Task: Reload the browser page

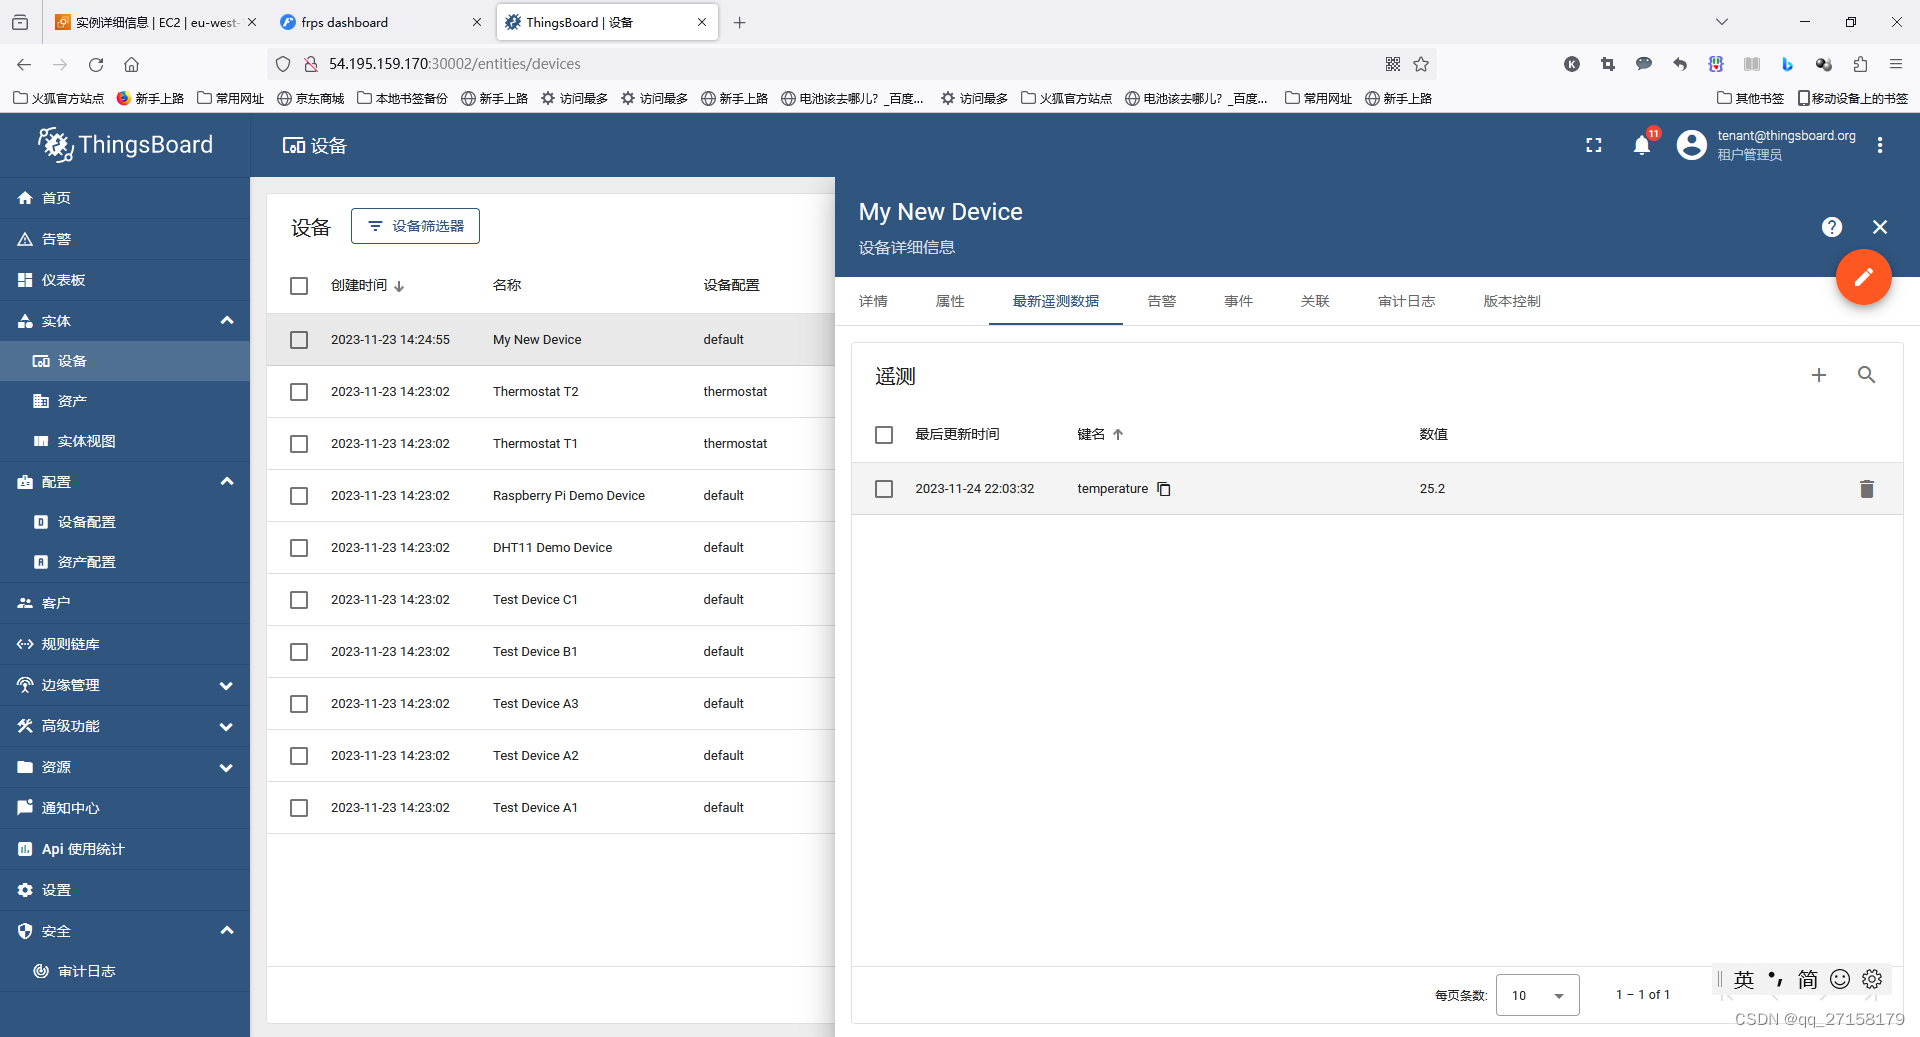Action: click(x=96, y=64)
